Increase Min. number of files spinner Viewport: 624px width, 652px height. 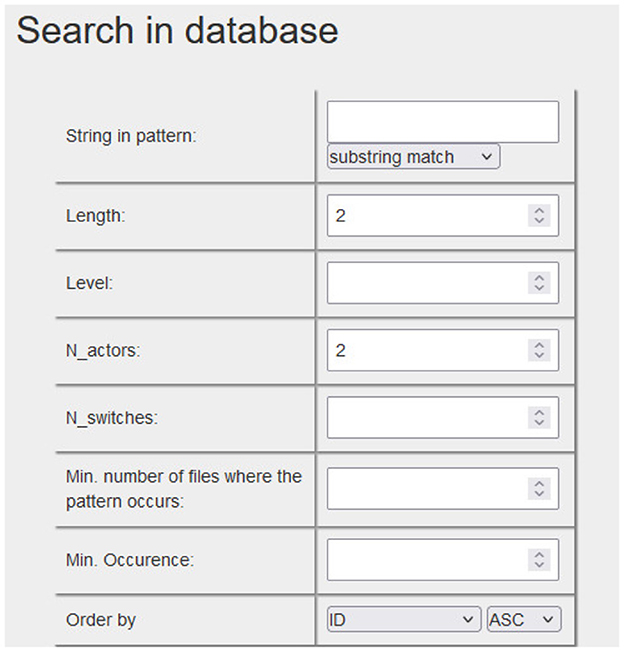coord(539,484)
